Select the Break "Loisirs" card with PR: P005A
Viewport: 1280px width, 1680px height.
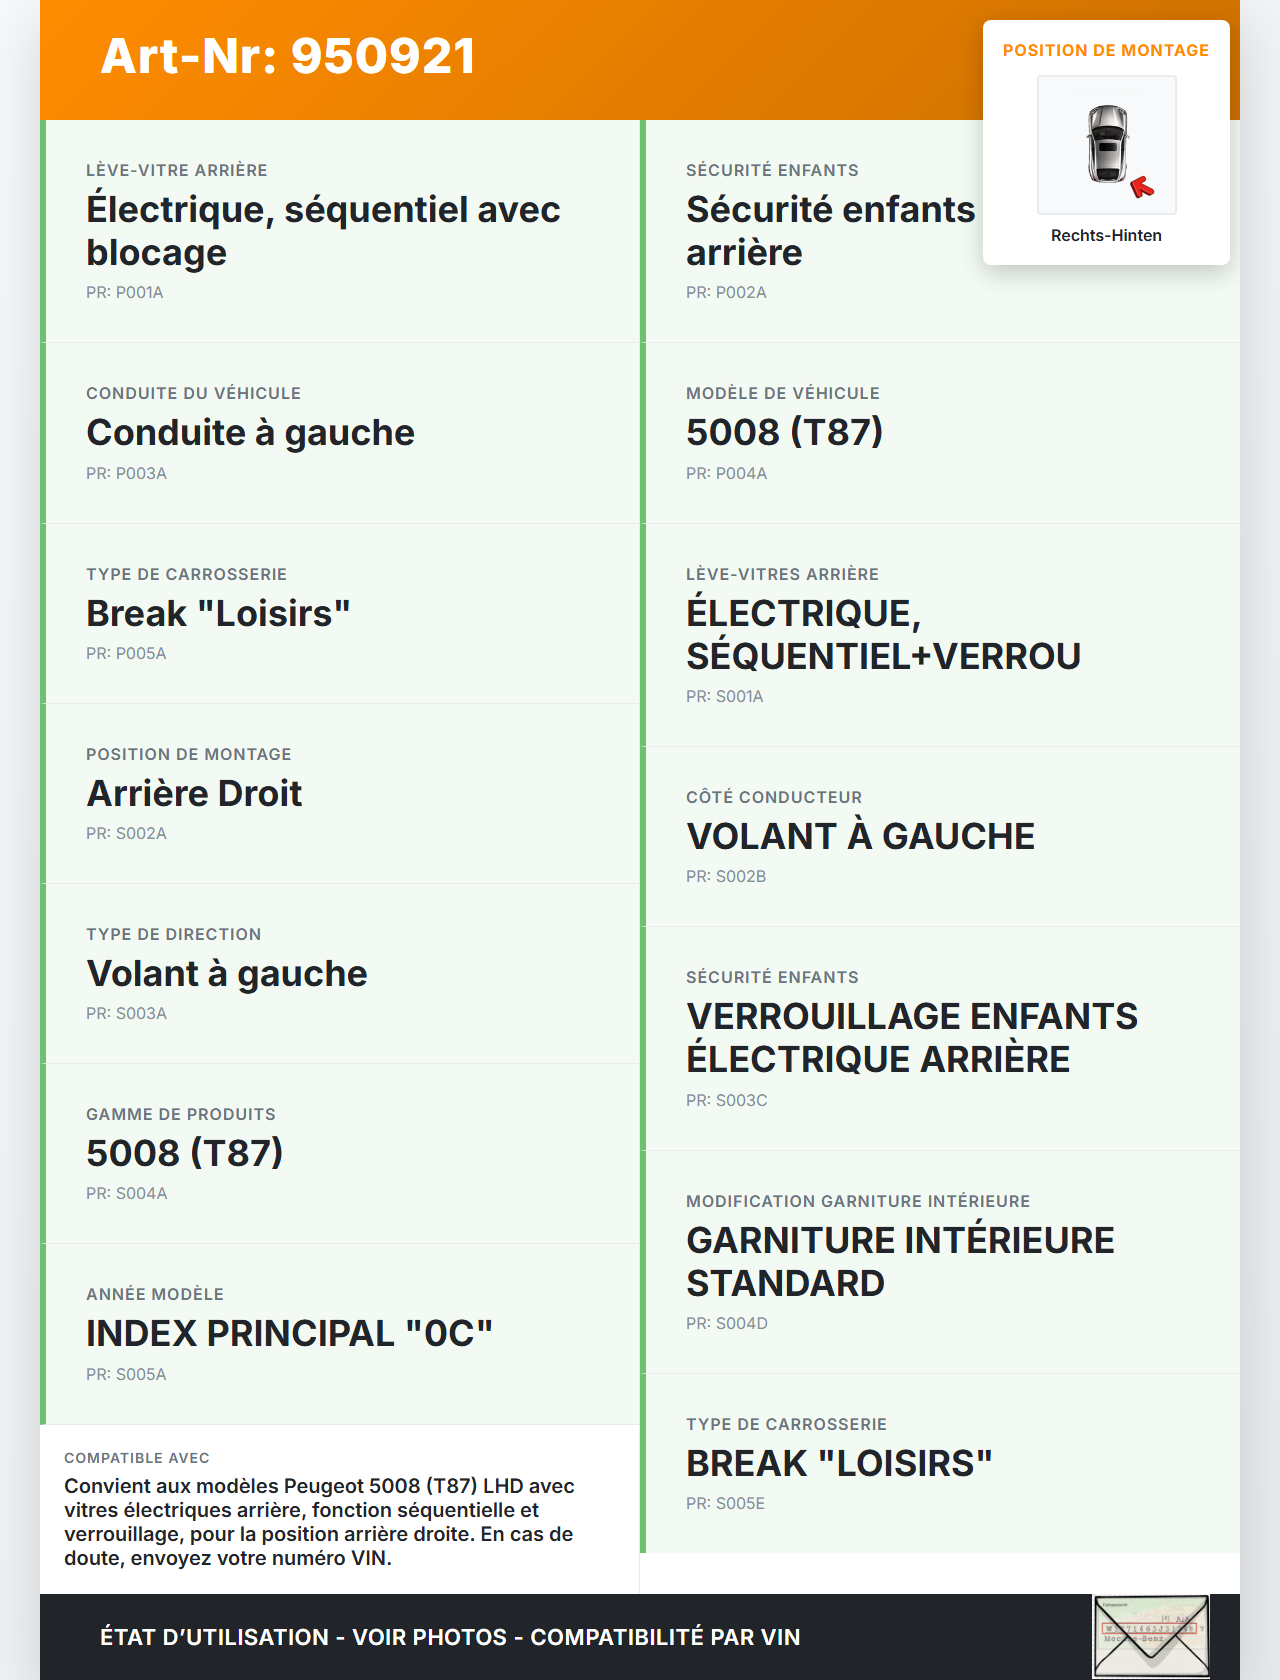click(340, 613)
